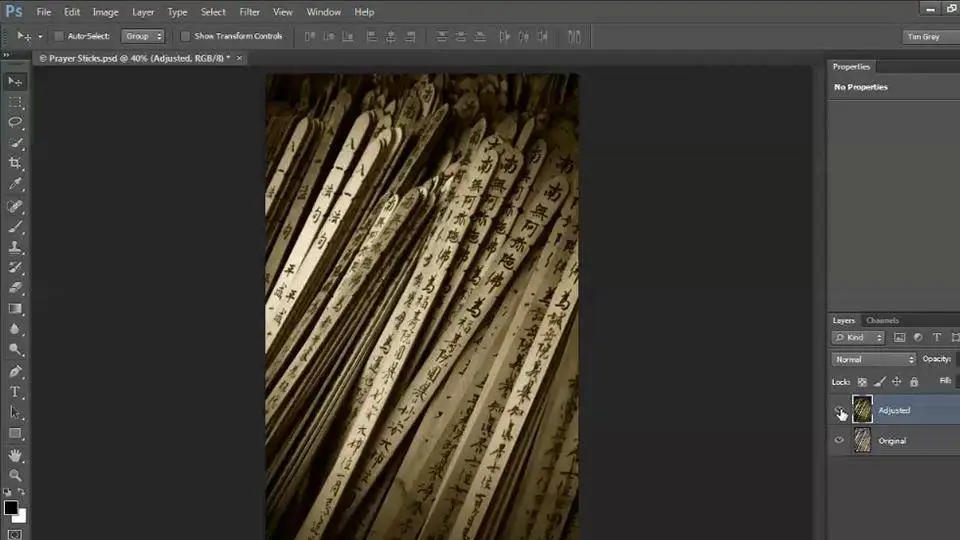Select the Eraser tool
960x540 pixels.
point(15,288)
